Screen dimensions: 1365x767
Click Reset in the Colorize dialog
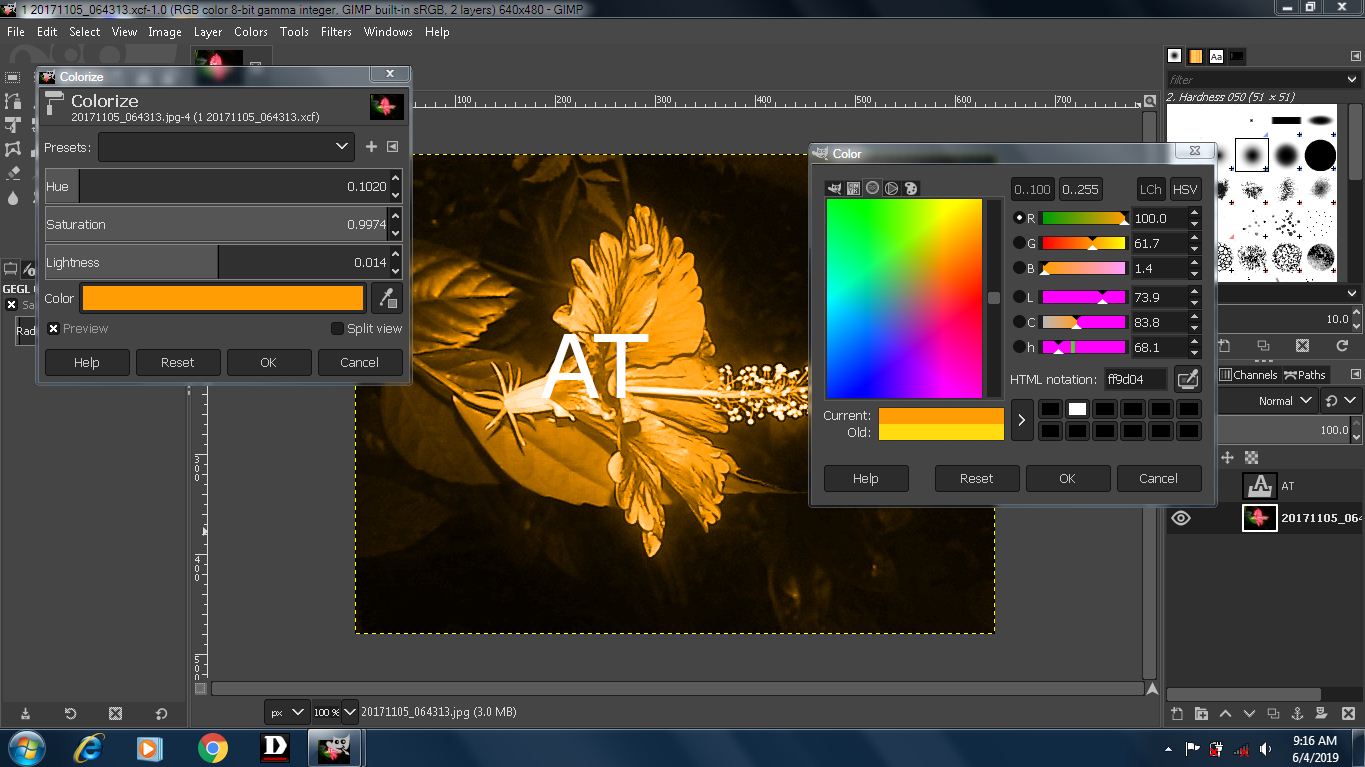177,362
